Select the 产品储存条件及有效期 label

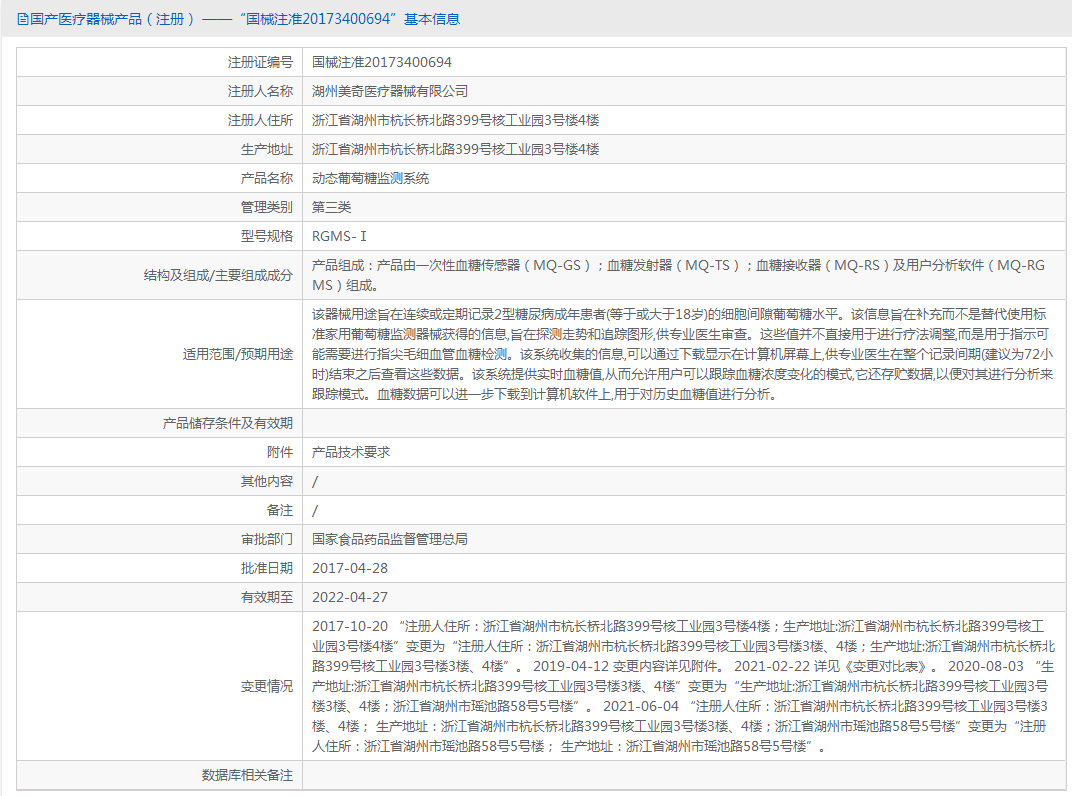pyautogui.click(x=228, y=423)
